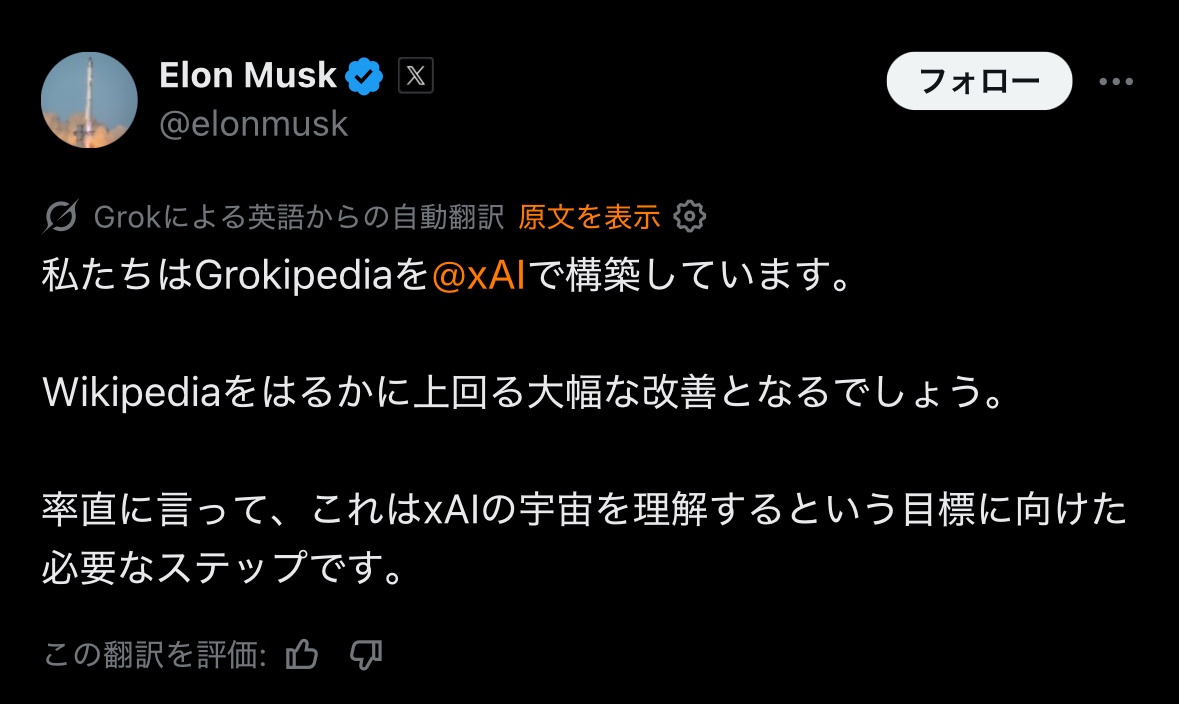1179x704 pixels.
Task: Click the Elon Musk display name
Action: click(x=248, y=76)
